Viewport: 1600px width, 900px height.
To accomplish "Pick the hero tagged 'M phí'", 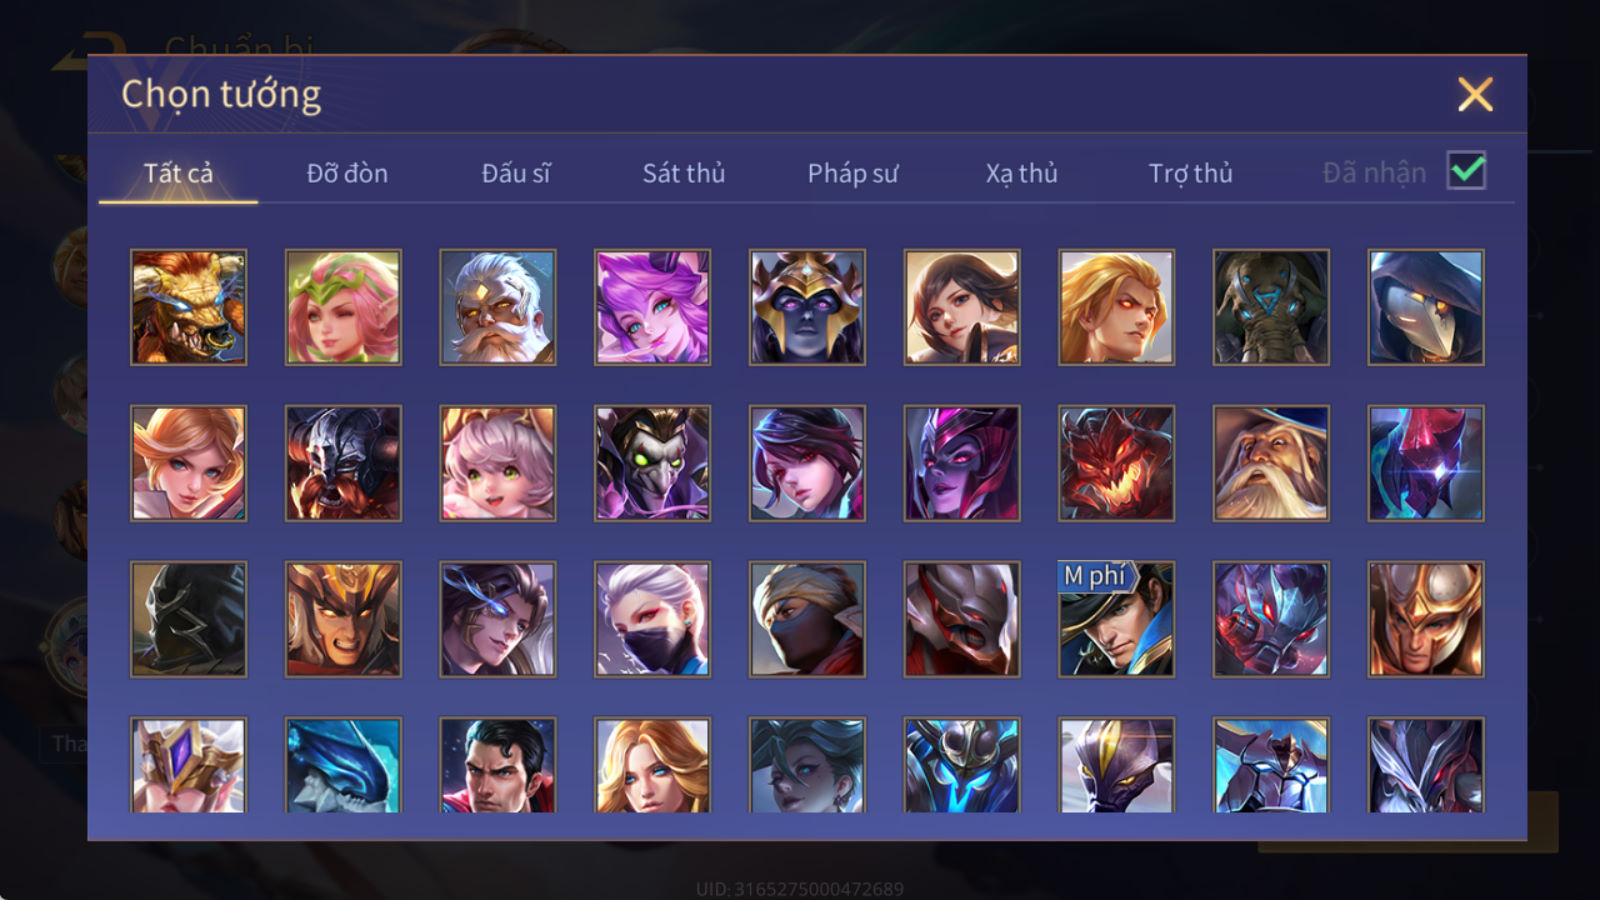I will (x=1116, y=619).
